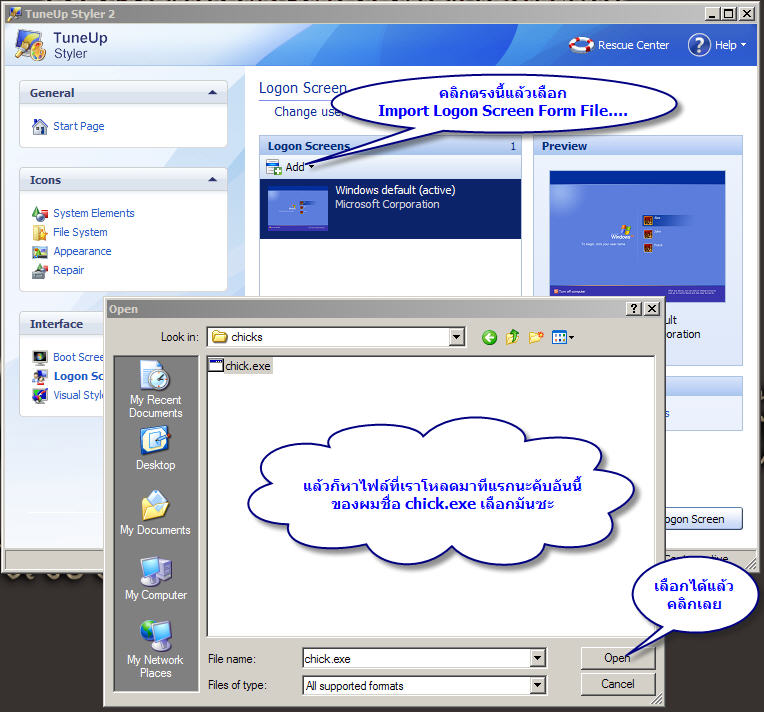The width and height of the screenshot is (764, 712).
Task: Click the File name input field
Action: click(x=417, y=658)
